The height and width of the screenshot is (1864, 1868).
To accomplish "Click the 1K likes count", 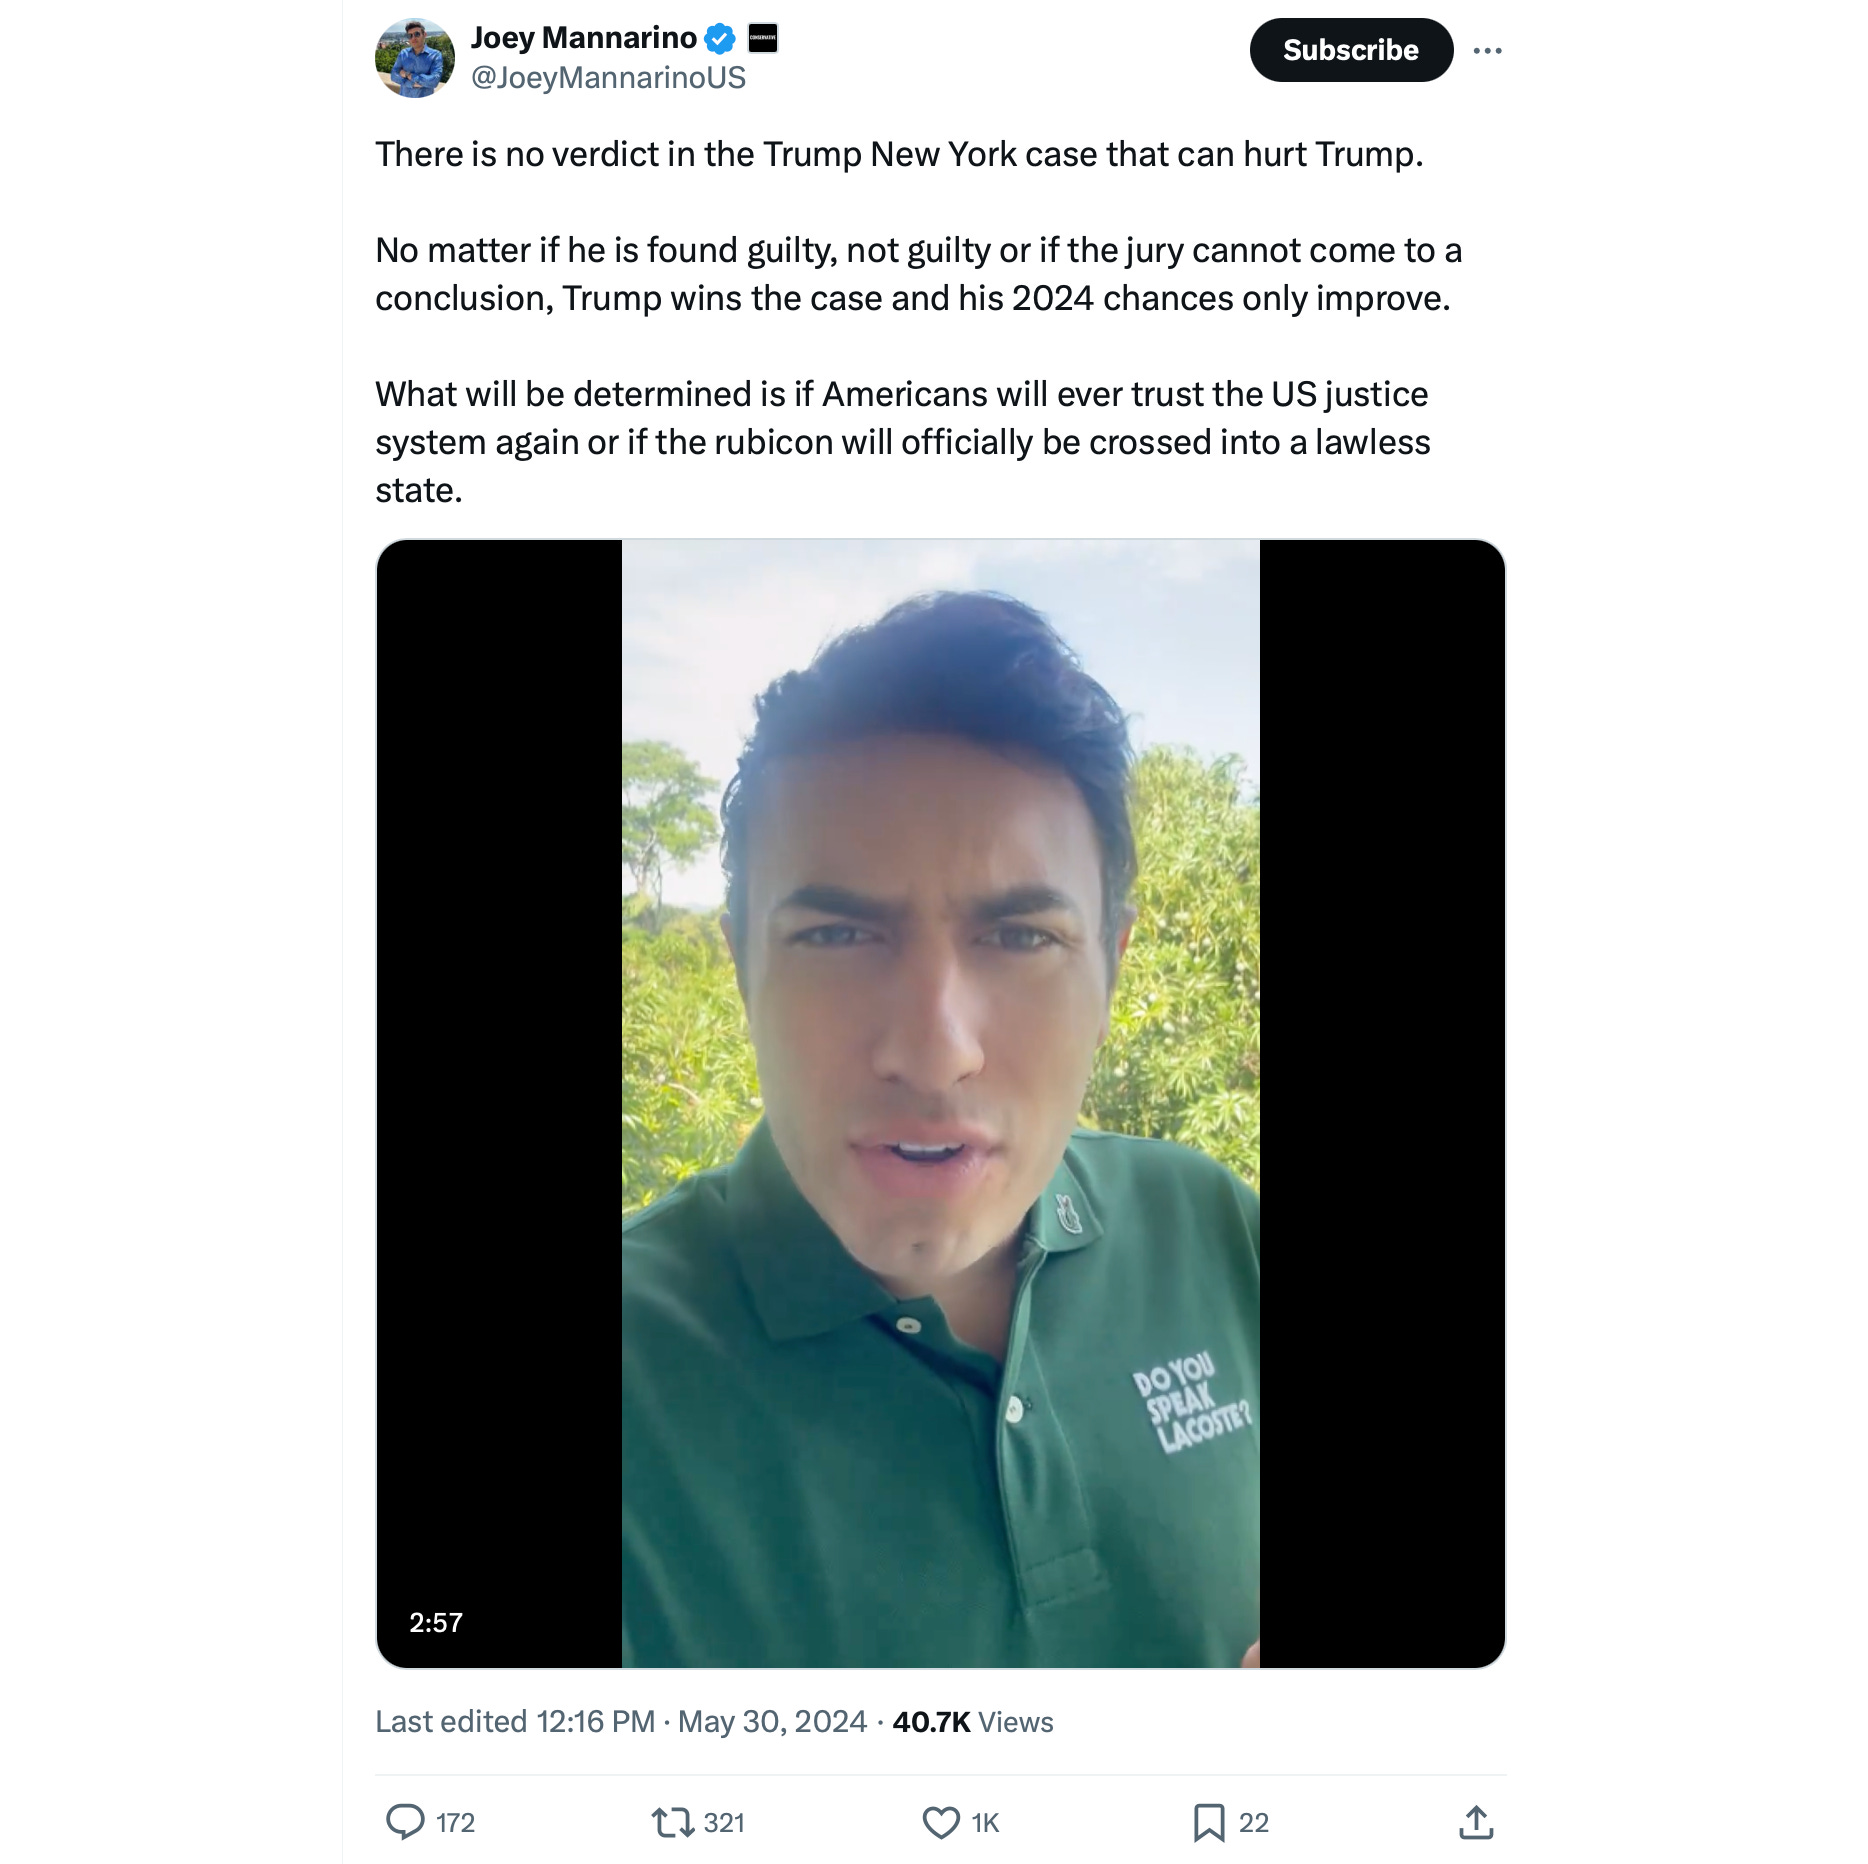I will 985,1822.
